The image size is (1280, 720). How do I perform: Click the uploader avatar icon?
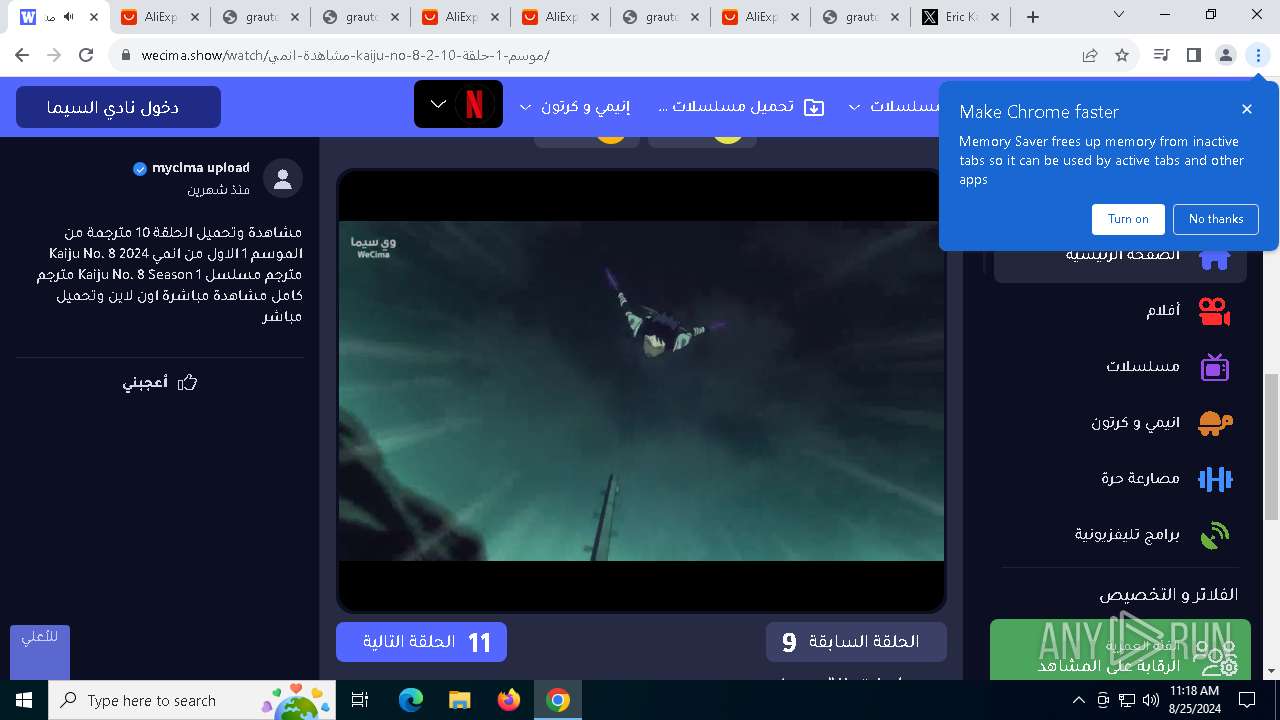tap(283, 178)
